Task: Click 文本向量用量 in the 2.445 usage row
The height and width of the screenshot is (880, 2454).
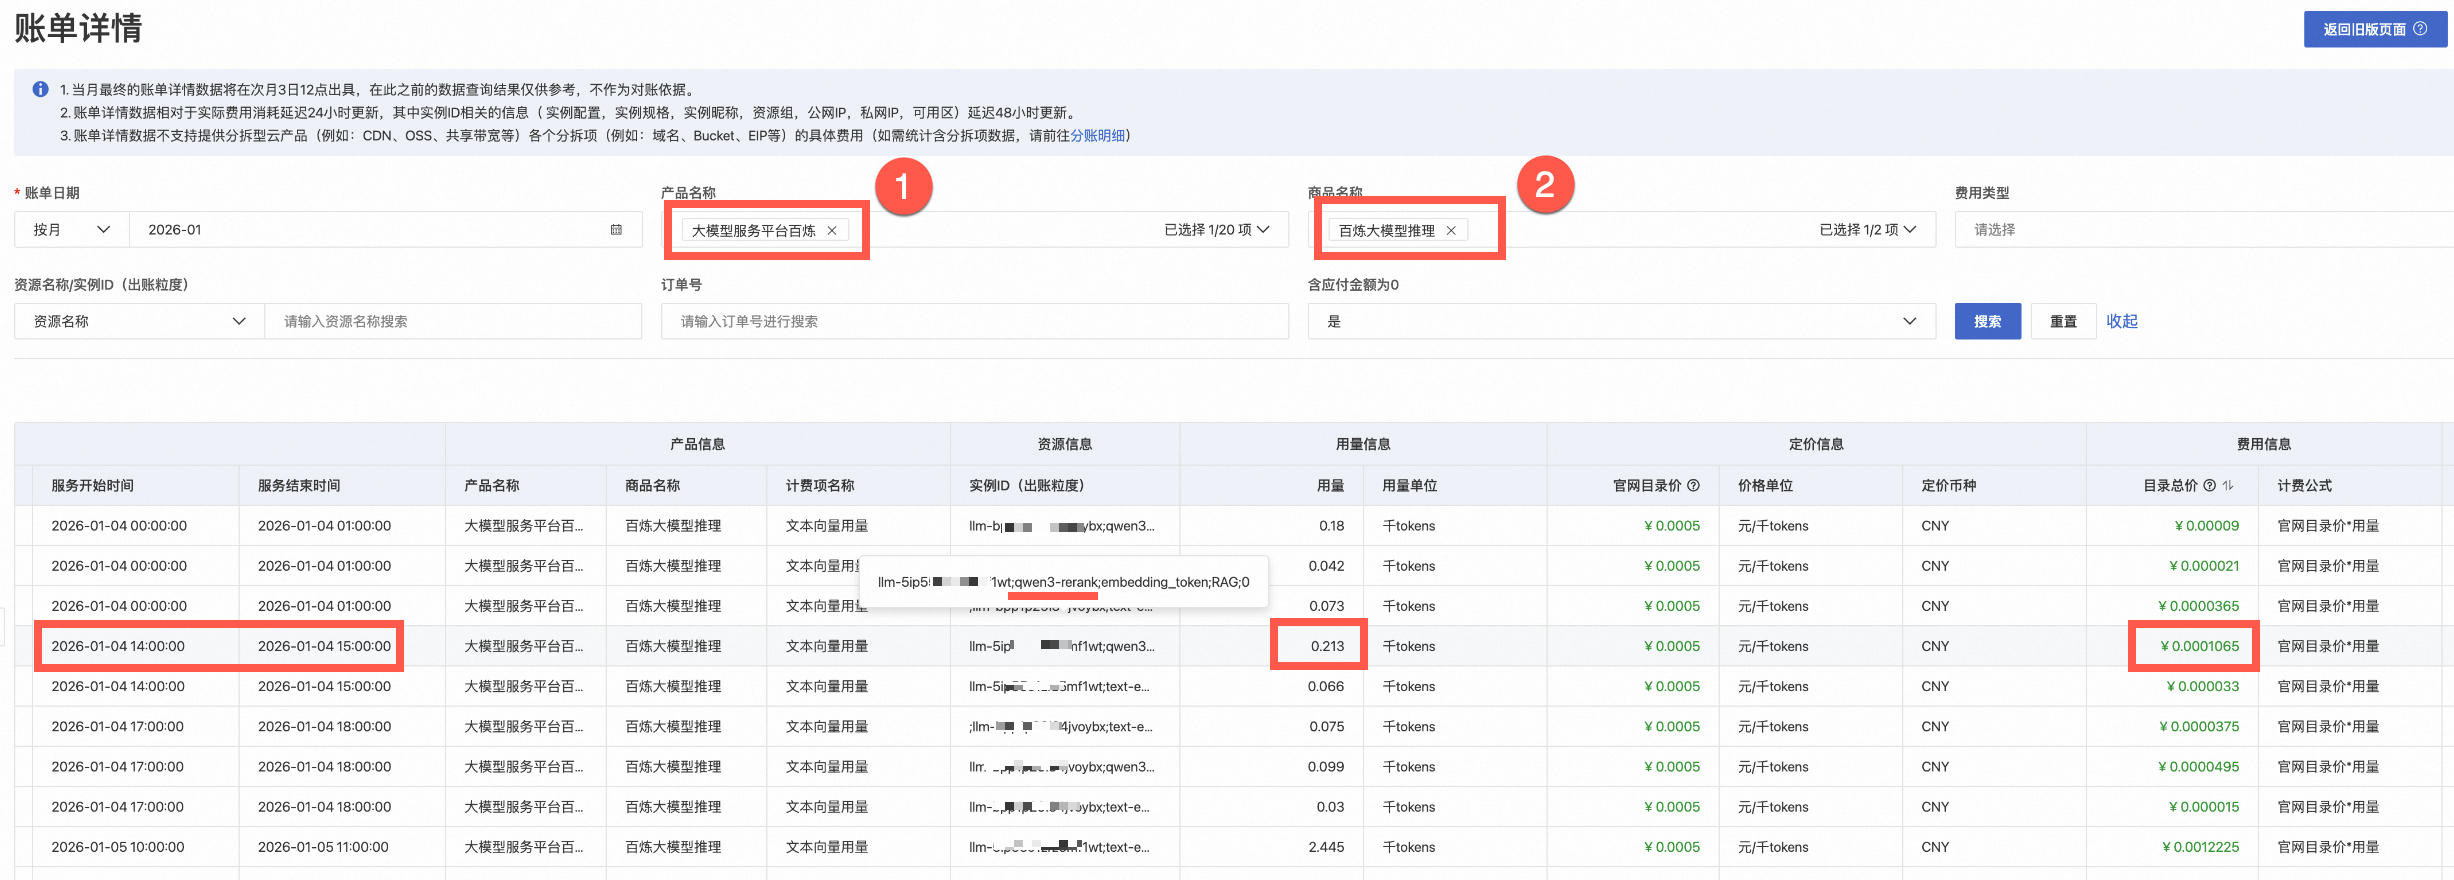Action: click(x=827, y=847)
